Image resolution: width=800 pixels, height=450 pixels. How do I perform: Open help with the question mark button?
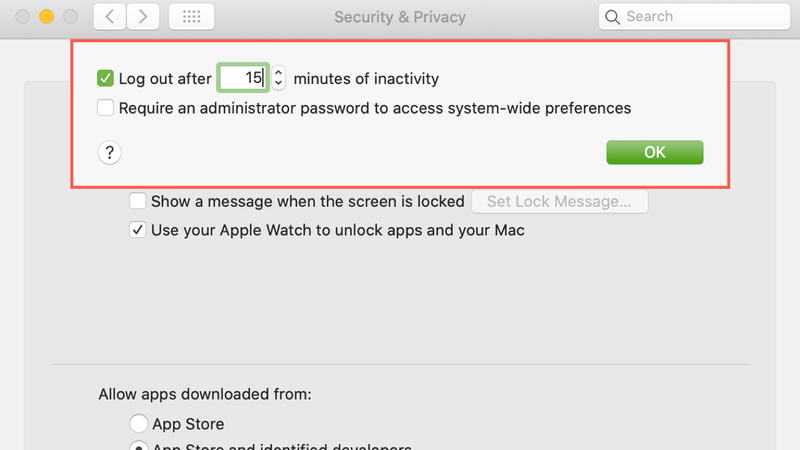(x=110, y=152)
